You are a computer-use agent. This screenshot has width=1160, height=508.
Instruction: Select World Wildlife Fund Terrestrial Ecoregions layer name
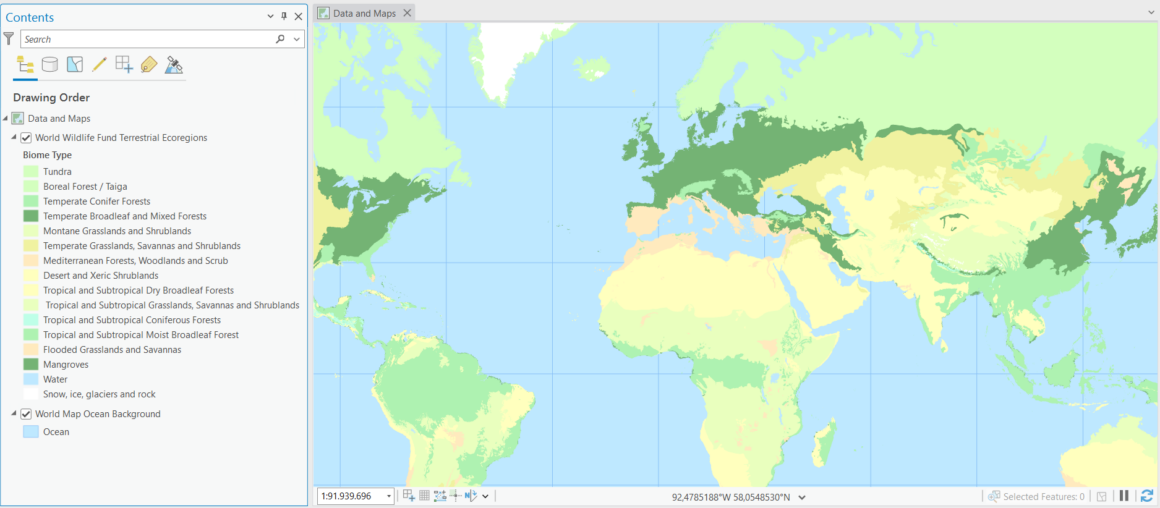point(121,138)
